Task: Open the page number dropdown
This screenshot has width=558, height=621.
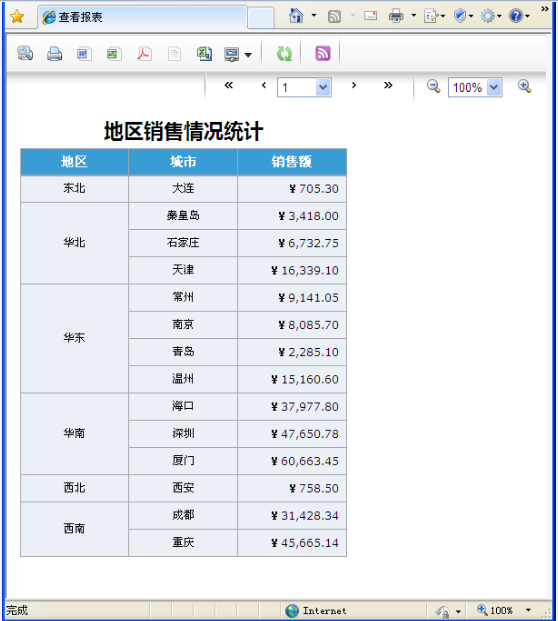Action: point(323,87)
